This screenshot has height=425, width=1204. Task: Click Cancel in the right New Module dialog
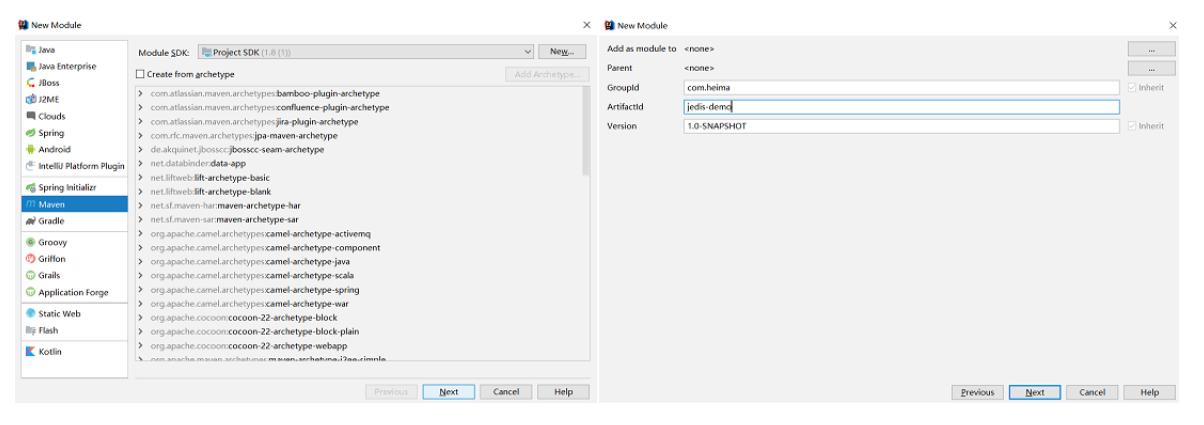[x=1092, y=392]
